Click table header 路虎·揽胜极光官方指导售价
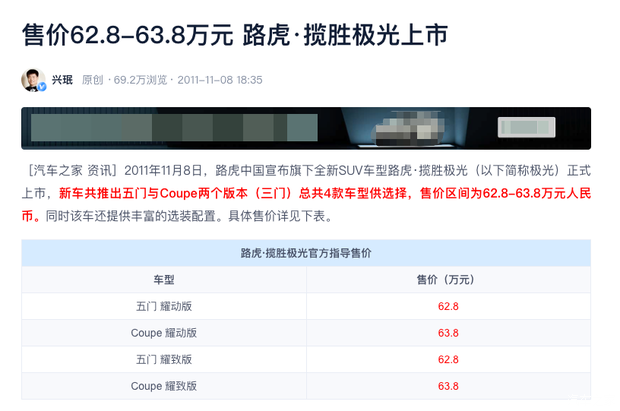The width and height of the screenshot is (620, 411). pos(306,253)
